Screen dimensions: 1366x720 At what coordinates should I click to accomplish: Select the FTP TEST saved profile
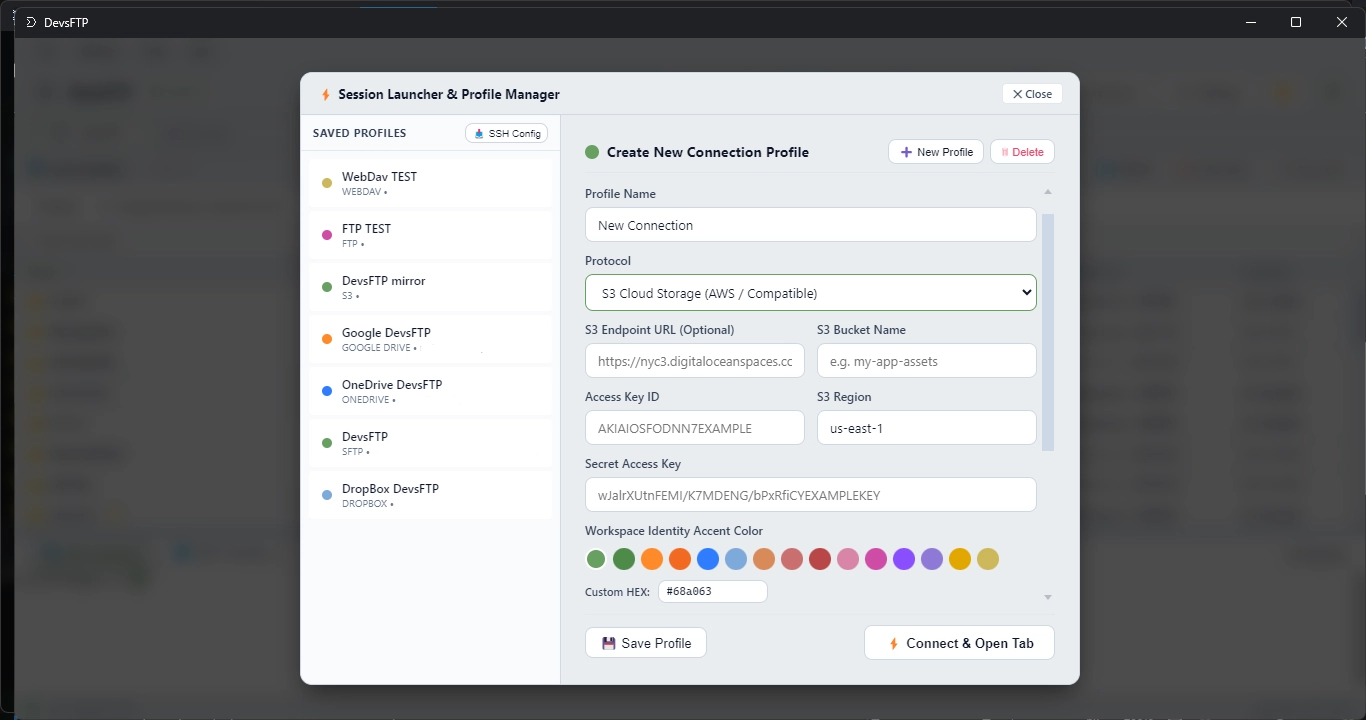click(431, 235)
